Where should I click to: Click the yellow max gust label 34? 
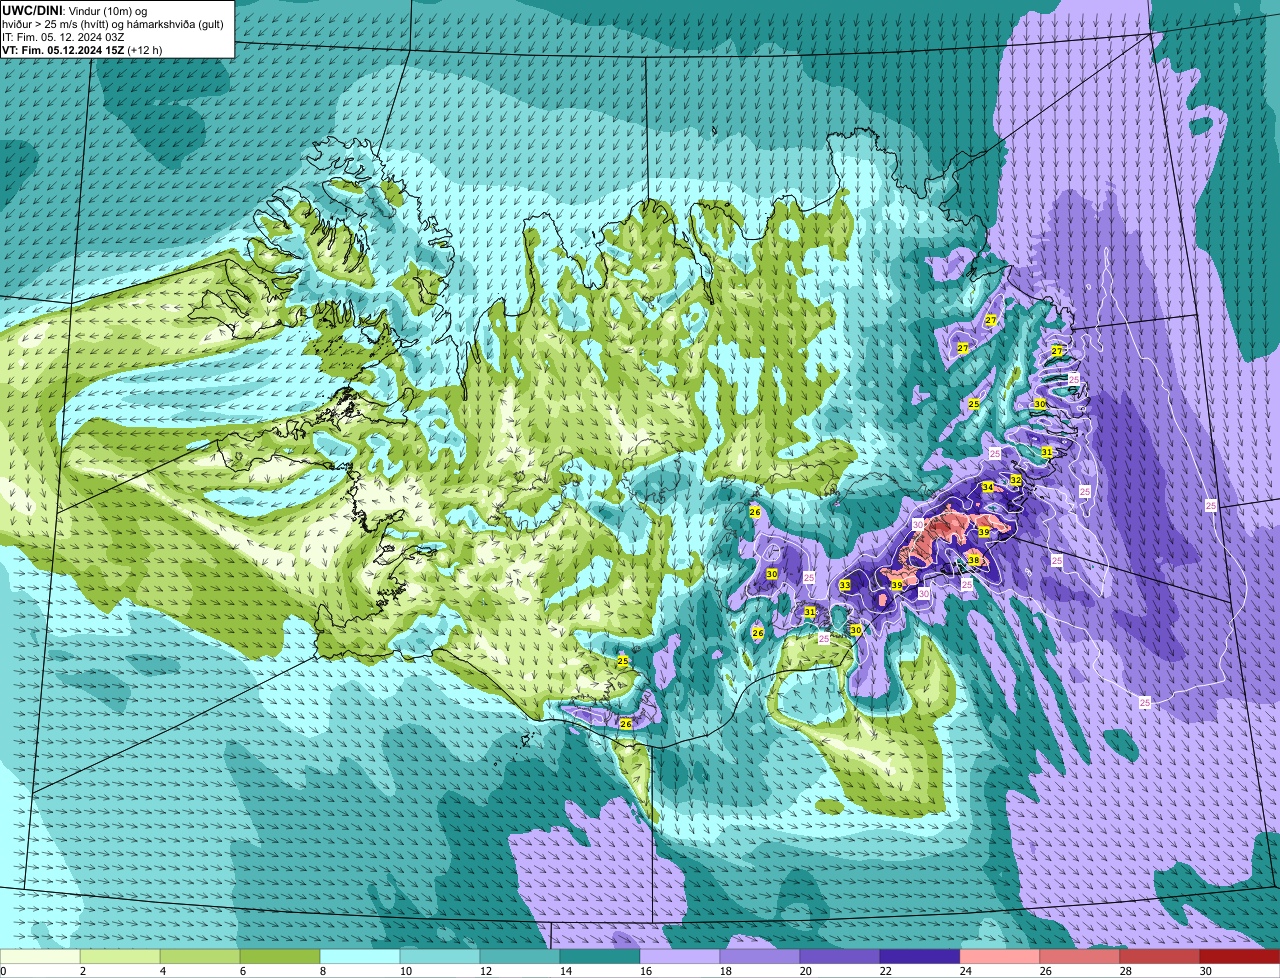[987, 487]
